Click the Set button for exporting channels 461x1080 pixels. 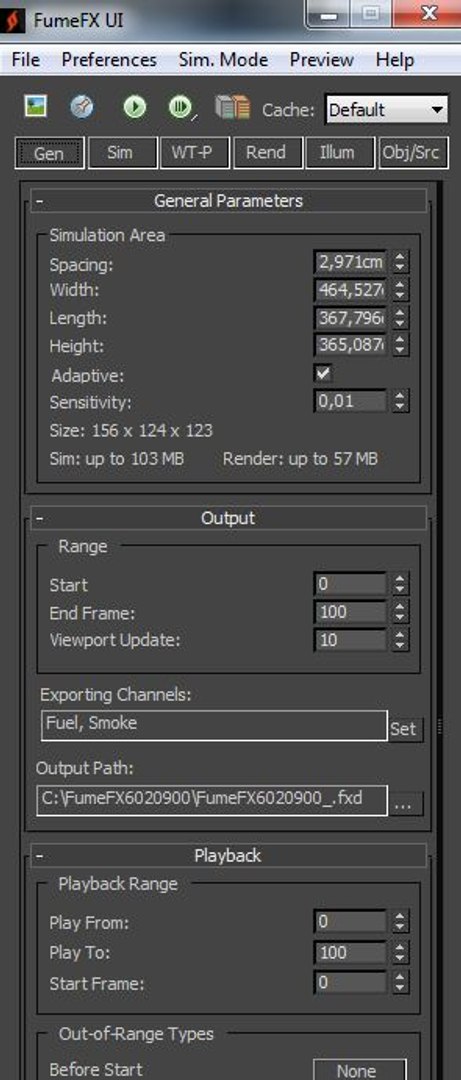point(405,729)
